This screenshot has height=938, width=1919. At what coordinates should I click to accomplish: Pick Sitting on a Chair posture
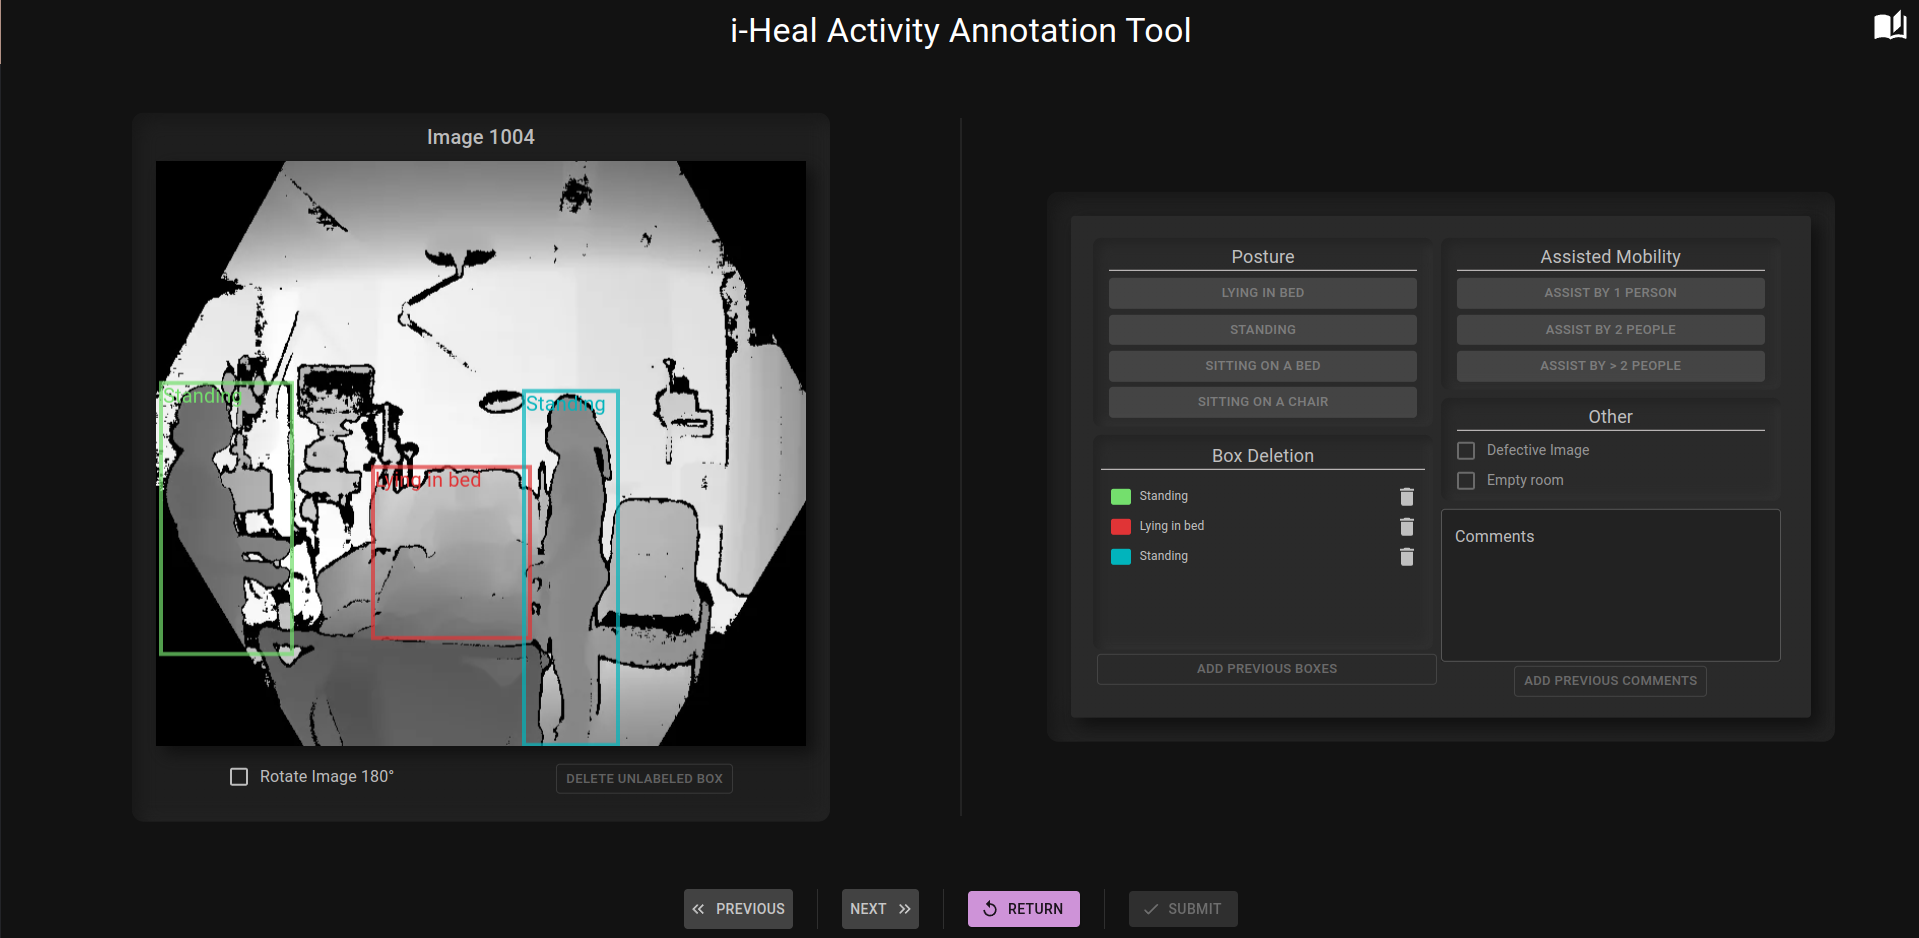pos(1262,402)
